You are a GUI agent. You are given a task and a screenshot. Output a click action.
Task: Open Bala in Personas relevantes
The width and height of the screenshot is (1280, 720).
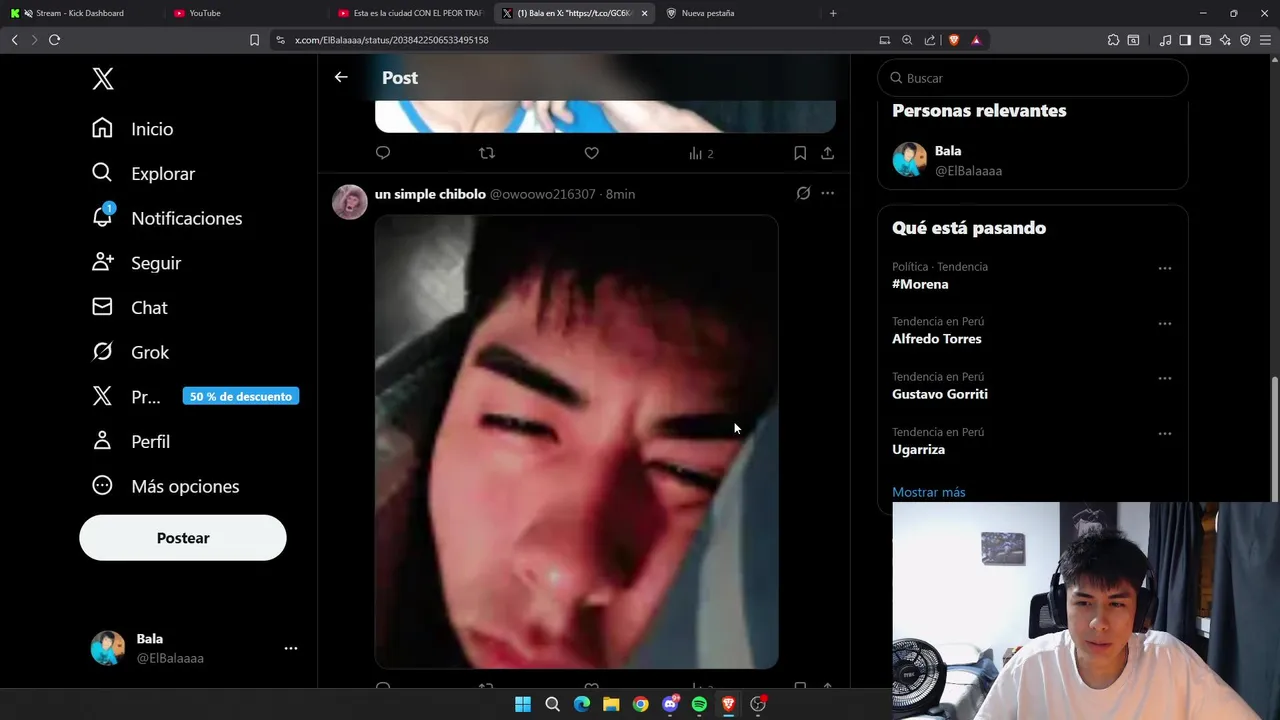pyautogui.click(x=948, y=151)
